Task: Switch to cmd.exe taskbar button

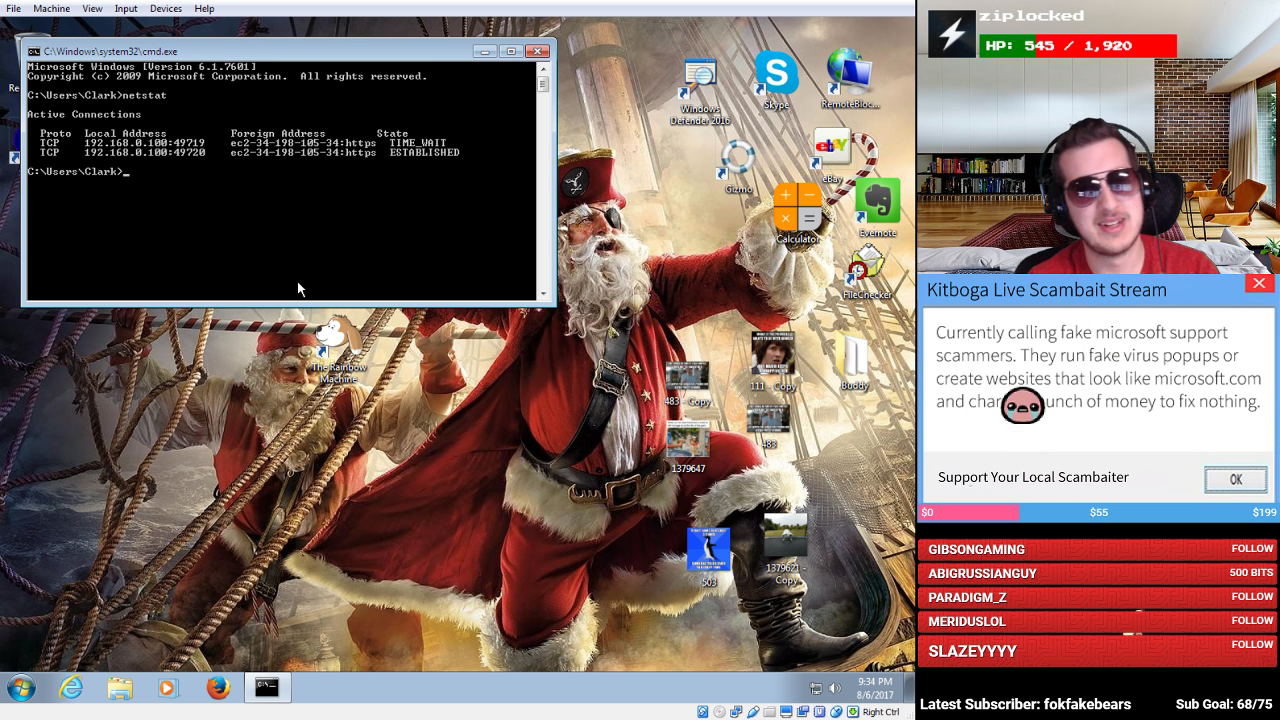Action: pos(267,688)
